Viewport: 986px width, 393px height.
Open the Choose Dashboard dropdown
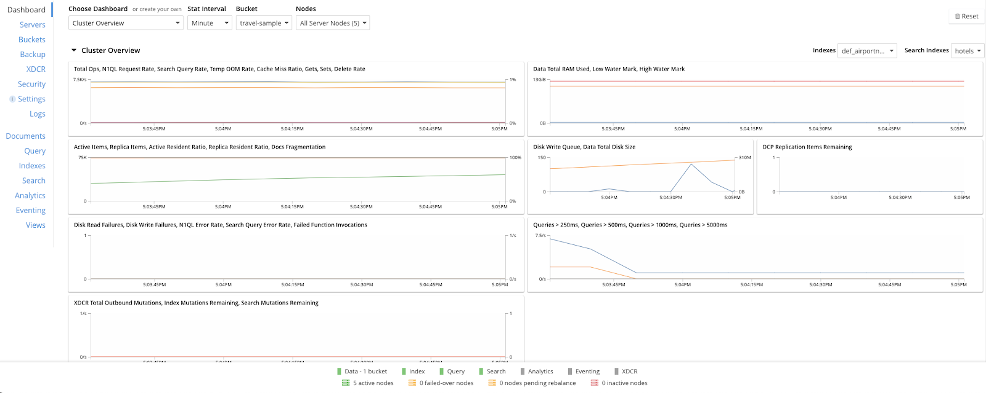125,23
